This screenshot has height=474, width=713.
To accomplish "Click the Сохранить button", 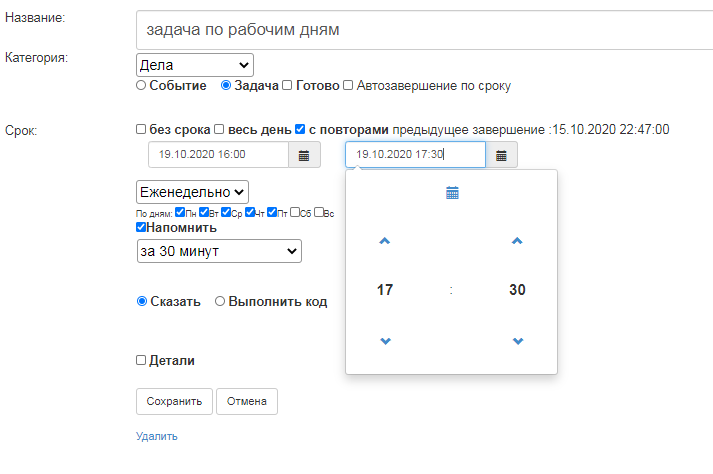I will point(174,401).
